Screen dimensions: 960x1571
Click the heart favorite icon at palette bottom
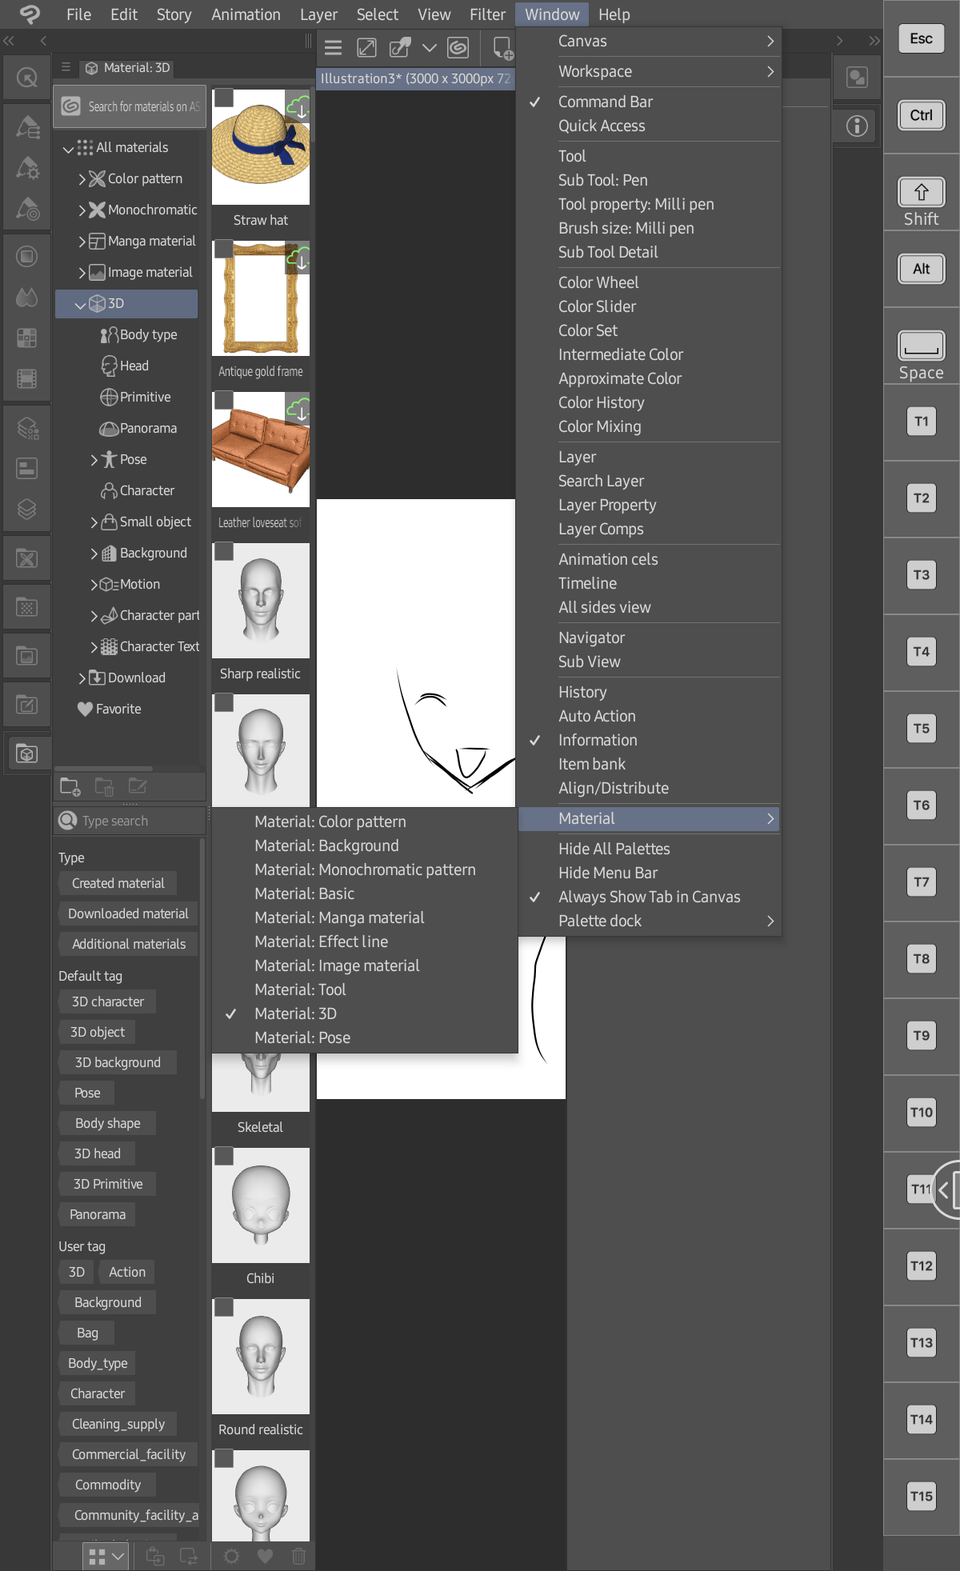point(265,1556)
